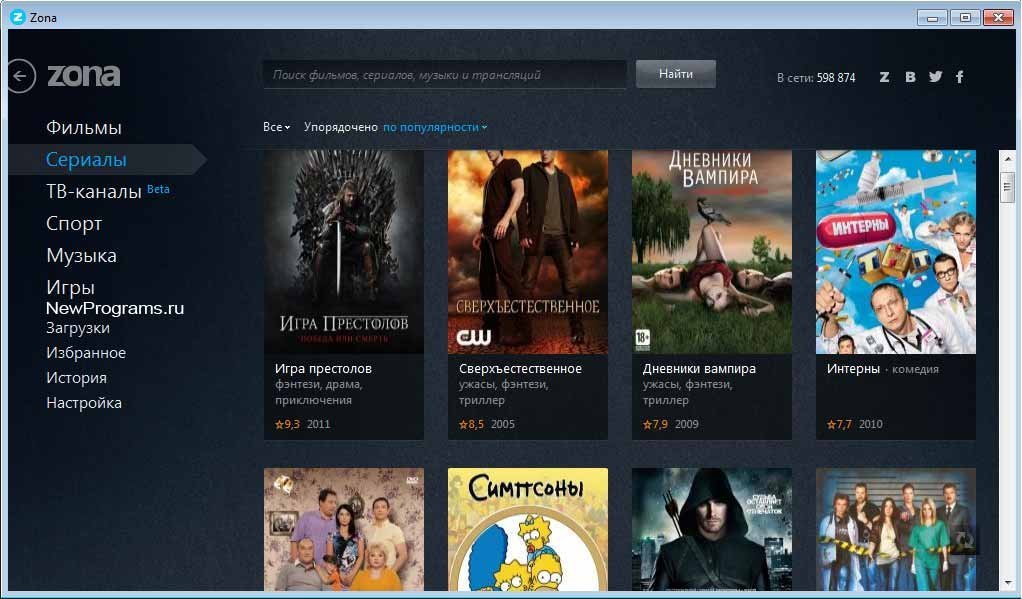Open the Twitter social icon
This screenshot has height=599, width=1022.
click(x=935, y=77)
